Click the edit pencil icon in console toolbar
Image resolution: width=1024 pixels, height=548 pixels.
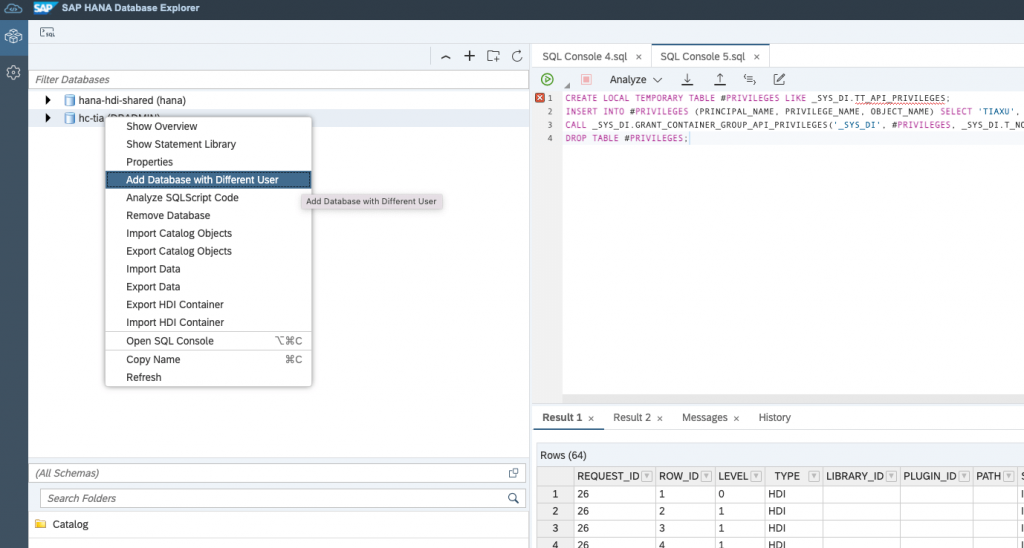pos(778,79)
